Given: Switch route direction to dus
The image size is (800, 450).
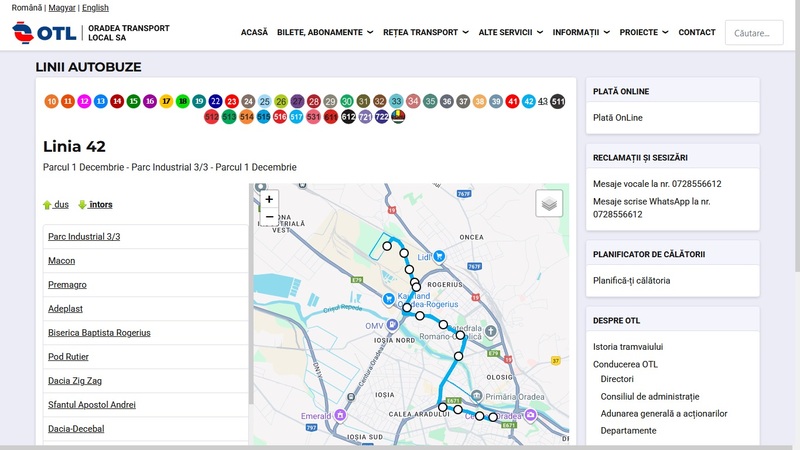Looking at the screenshot, I should click(56, 204).
